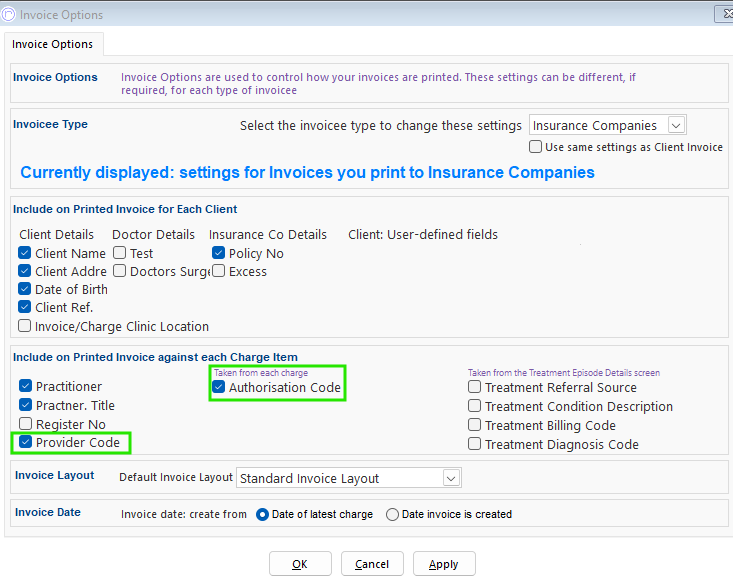
Task: Click the Apply button
Action: point(444,564)
